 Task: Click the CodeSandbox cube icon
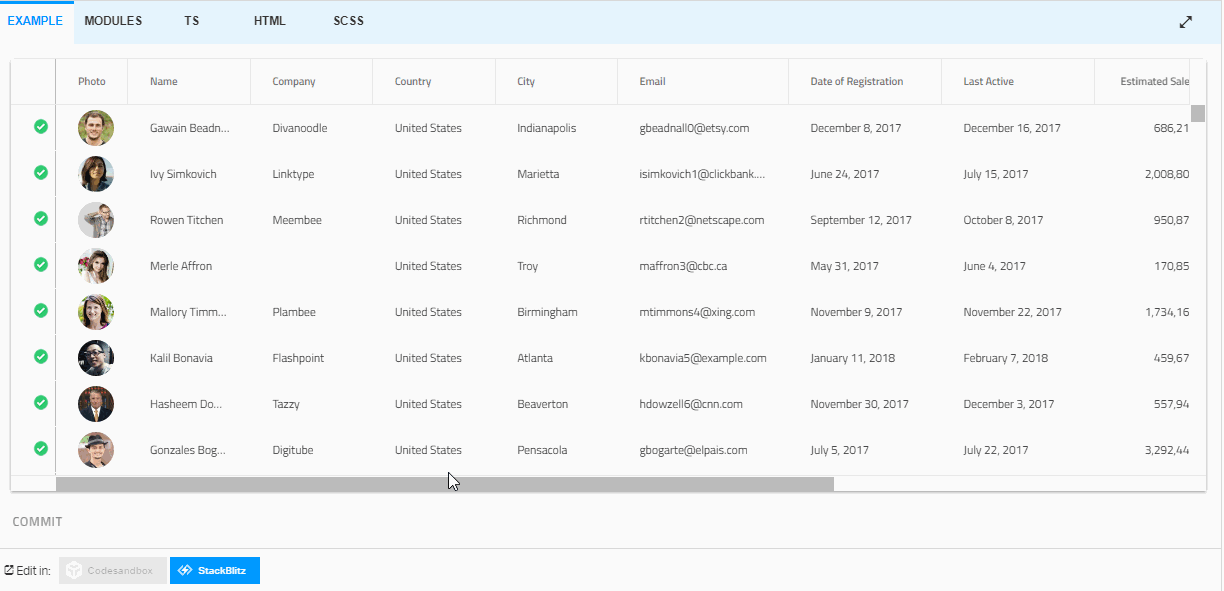pyautogui.click(x=73, y=570)
